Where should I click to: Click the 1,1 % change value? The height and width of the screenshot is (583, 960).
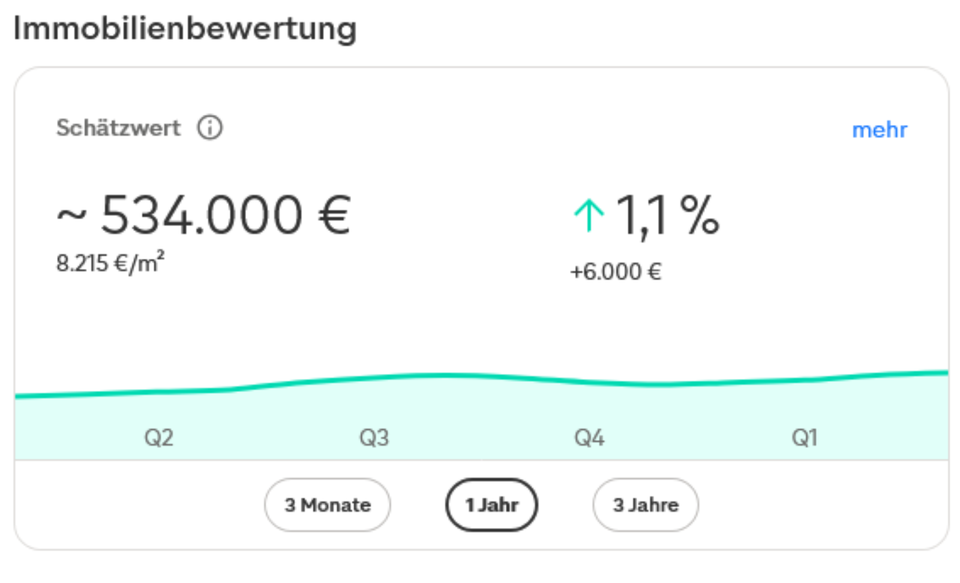(x=665, y=216)
